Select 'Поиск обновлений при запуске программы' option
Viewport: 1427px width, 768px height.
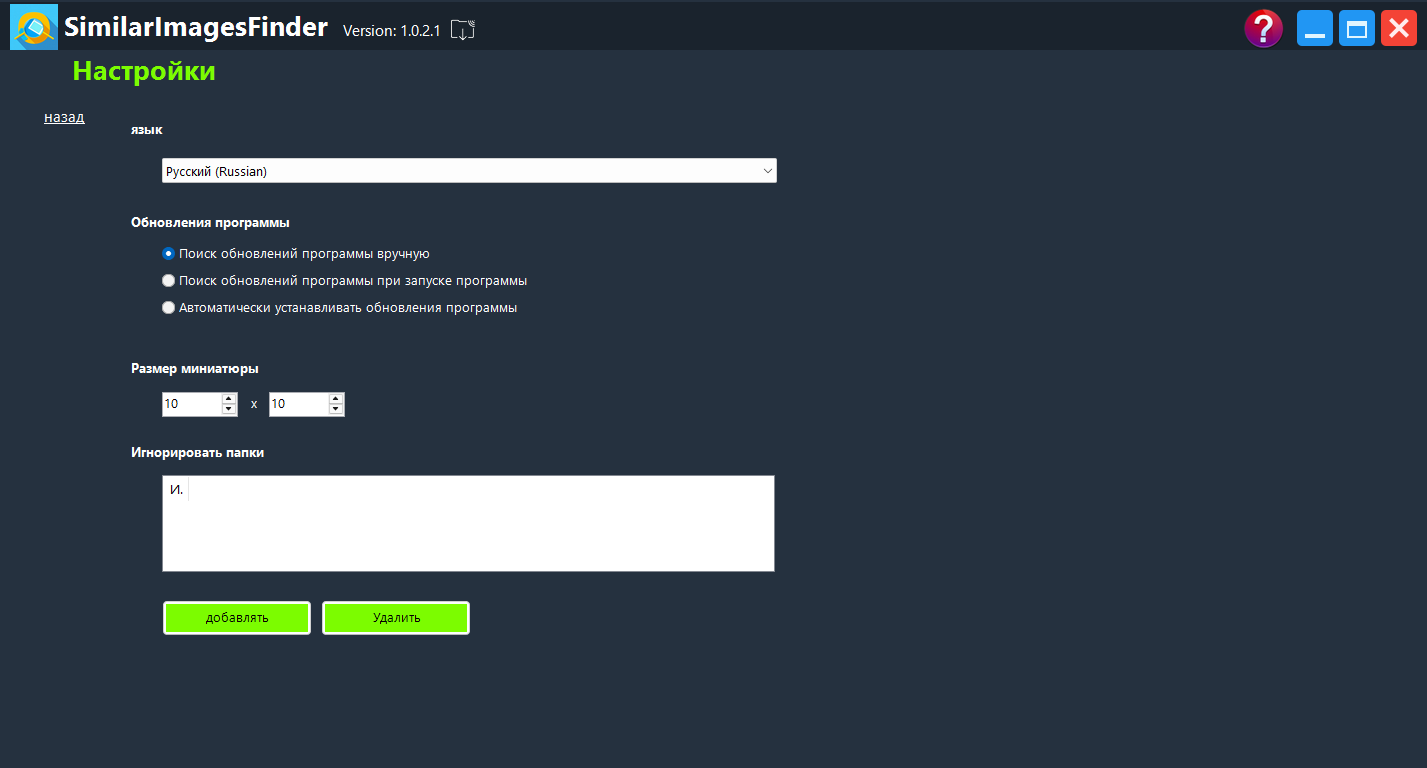pyautogui.click(x=168, y=281)
